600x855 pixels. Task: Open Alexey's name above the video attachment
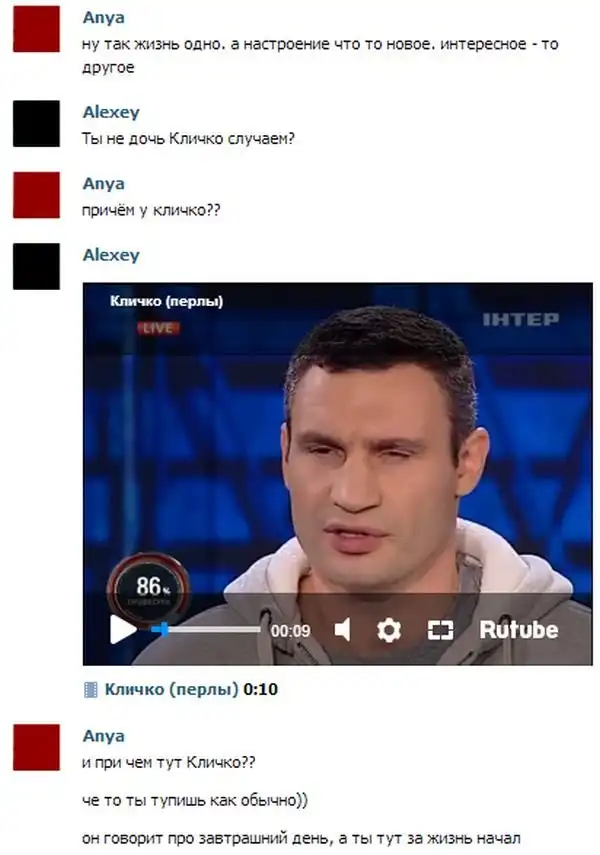111,255
